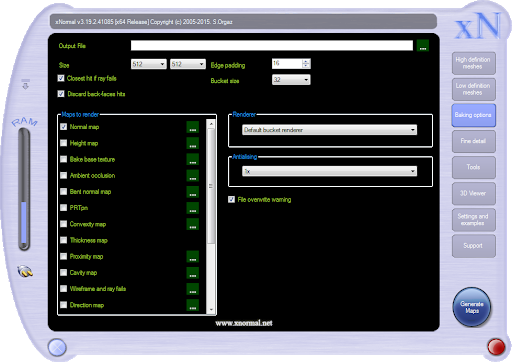Open Proximity map options button

[193, 256]
